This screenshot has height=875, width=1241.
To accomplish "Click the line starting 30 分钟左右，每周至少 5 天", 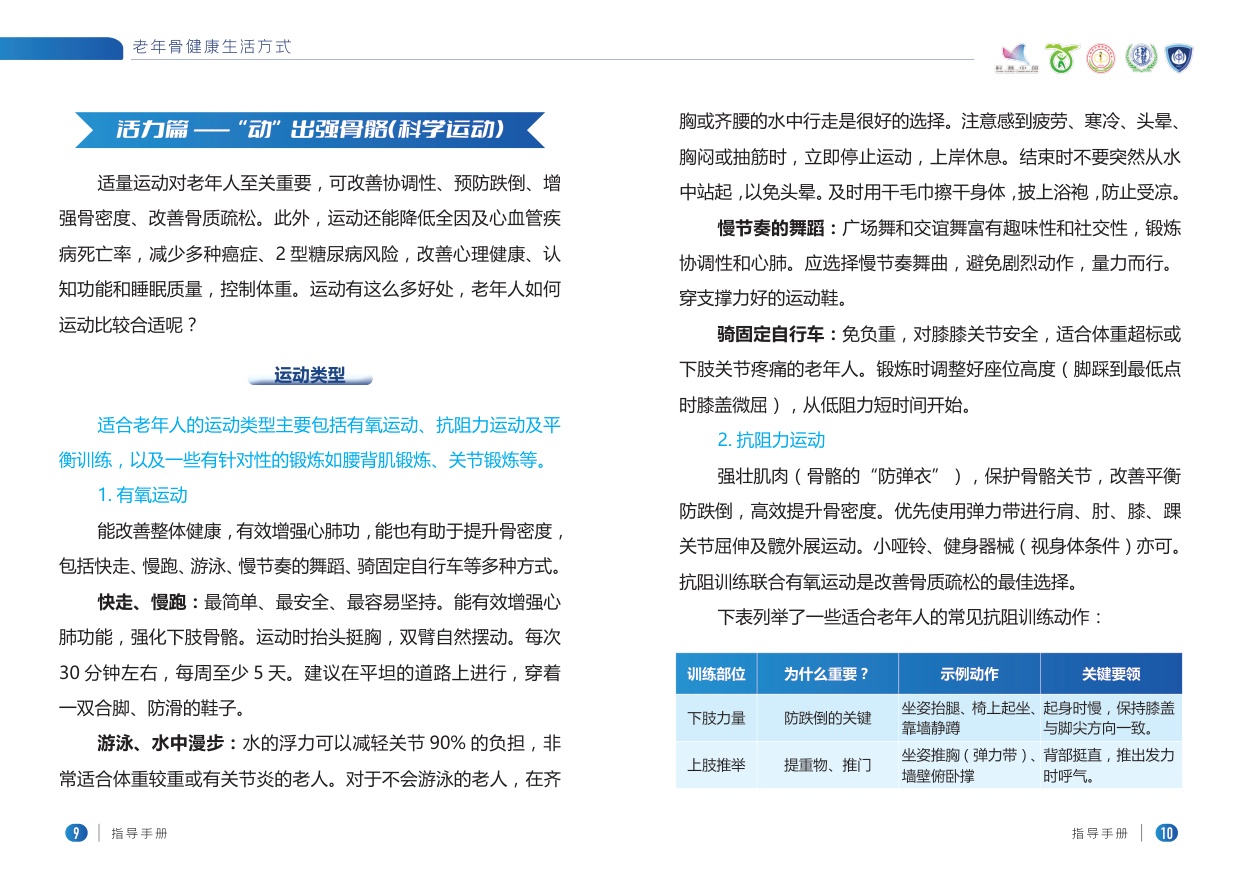I will click(310, 672).
